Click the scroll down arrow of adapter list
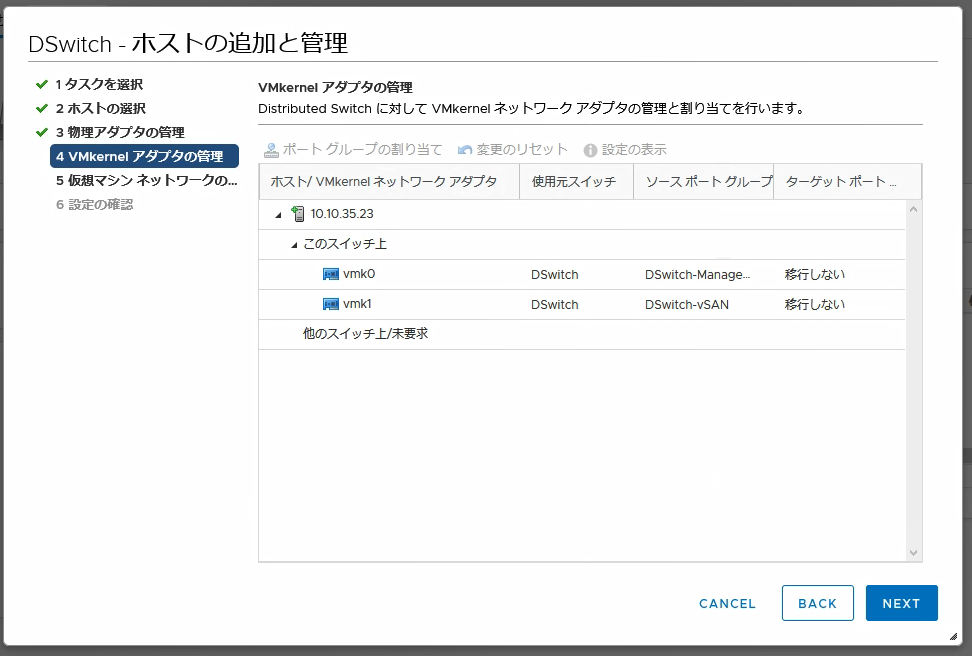This screenshot has width=972, height=656. pos(913,552)
